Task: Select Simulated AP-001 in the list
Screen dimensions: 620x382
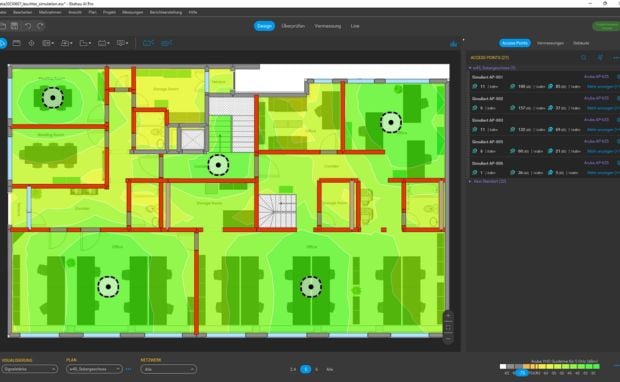Action: (x=487, y=77)
